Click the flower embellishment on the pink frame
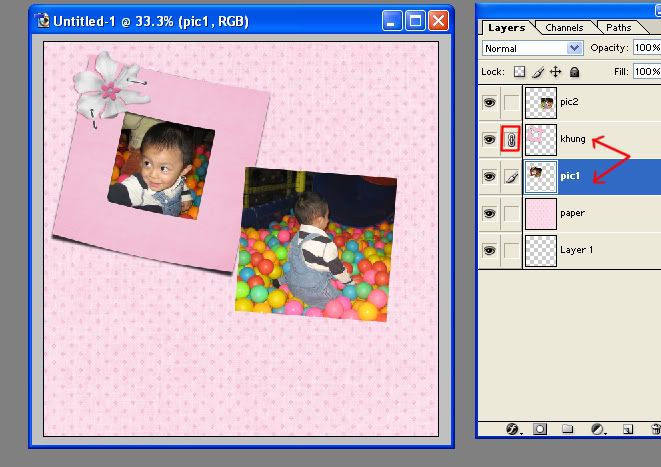The width and height of the screenshot is (661, 467). click(110, 87)
